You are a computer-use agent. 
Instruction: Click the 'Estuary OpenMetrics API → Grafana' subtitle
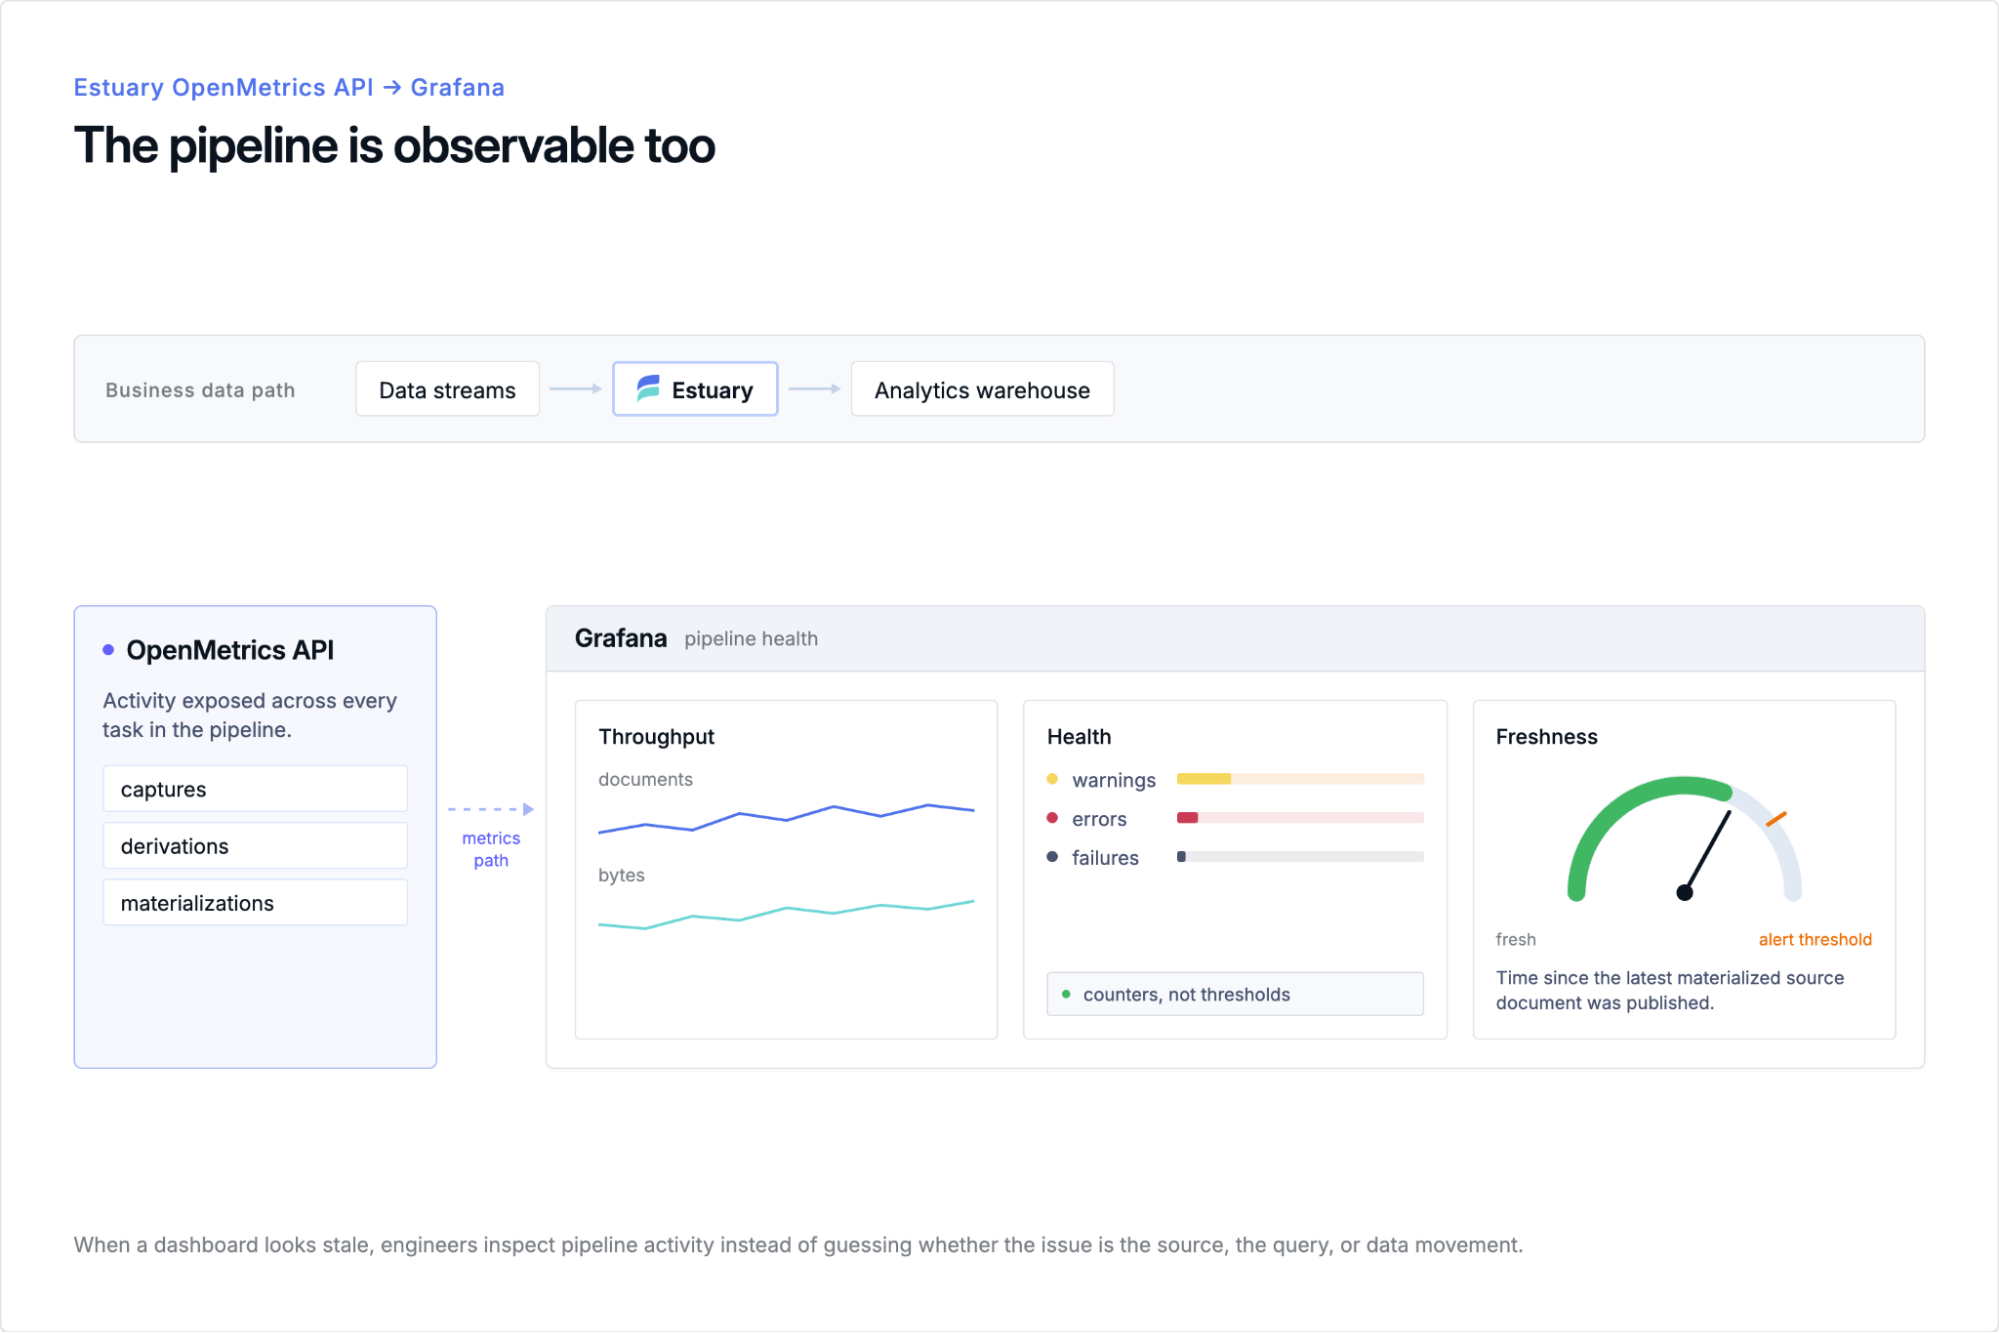(289, 88)
